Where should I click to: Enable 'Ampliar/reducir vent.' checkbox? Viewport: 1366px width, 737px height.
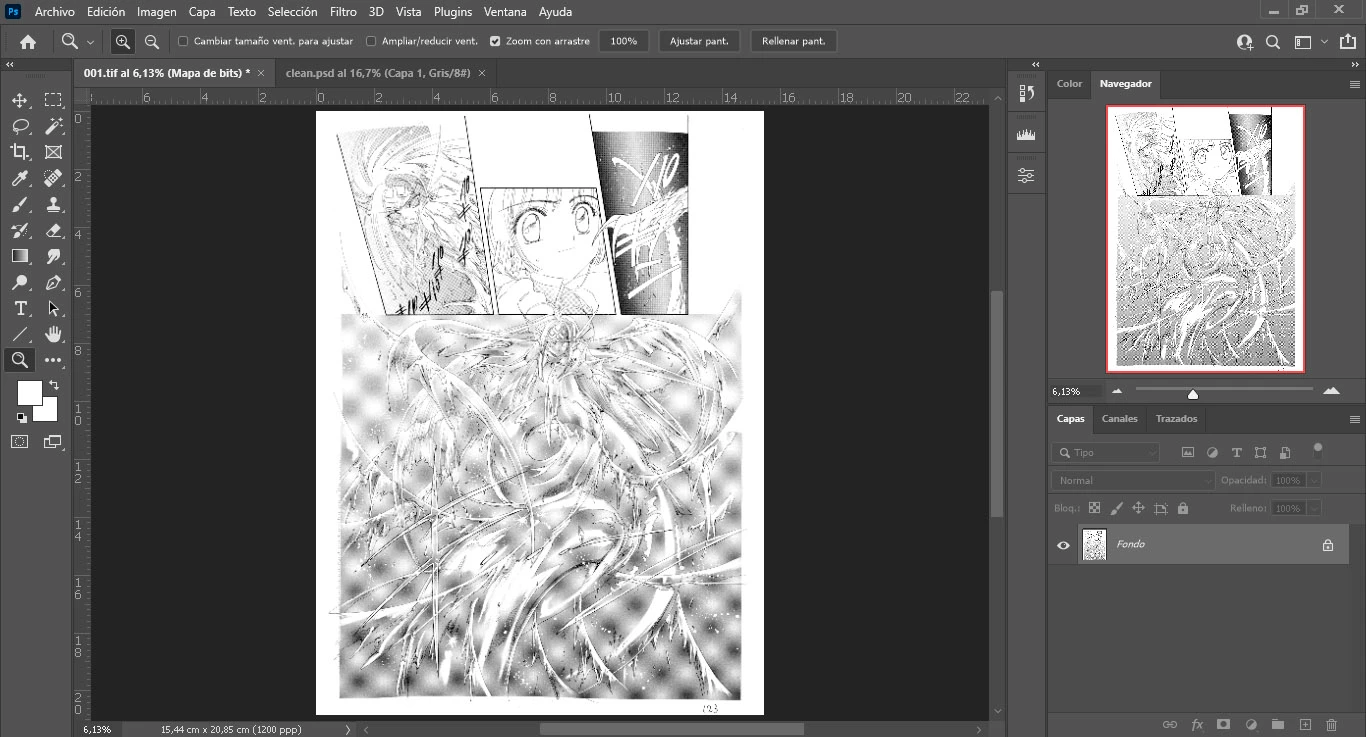[x=371, y=42]
